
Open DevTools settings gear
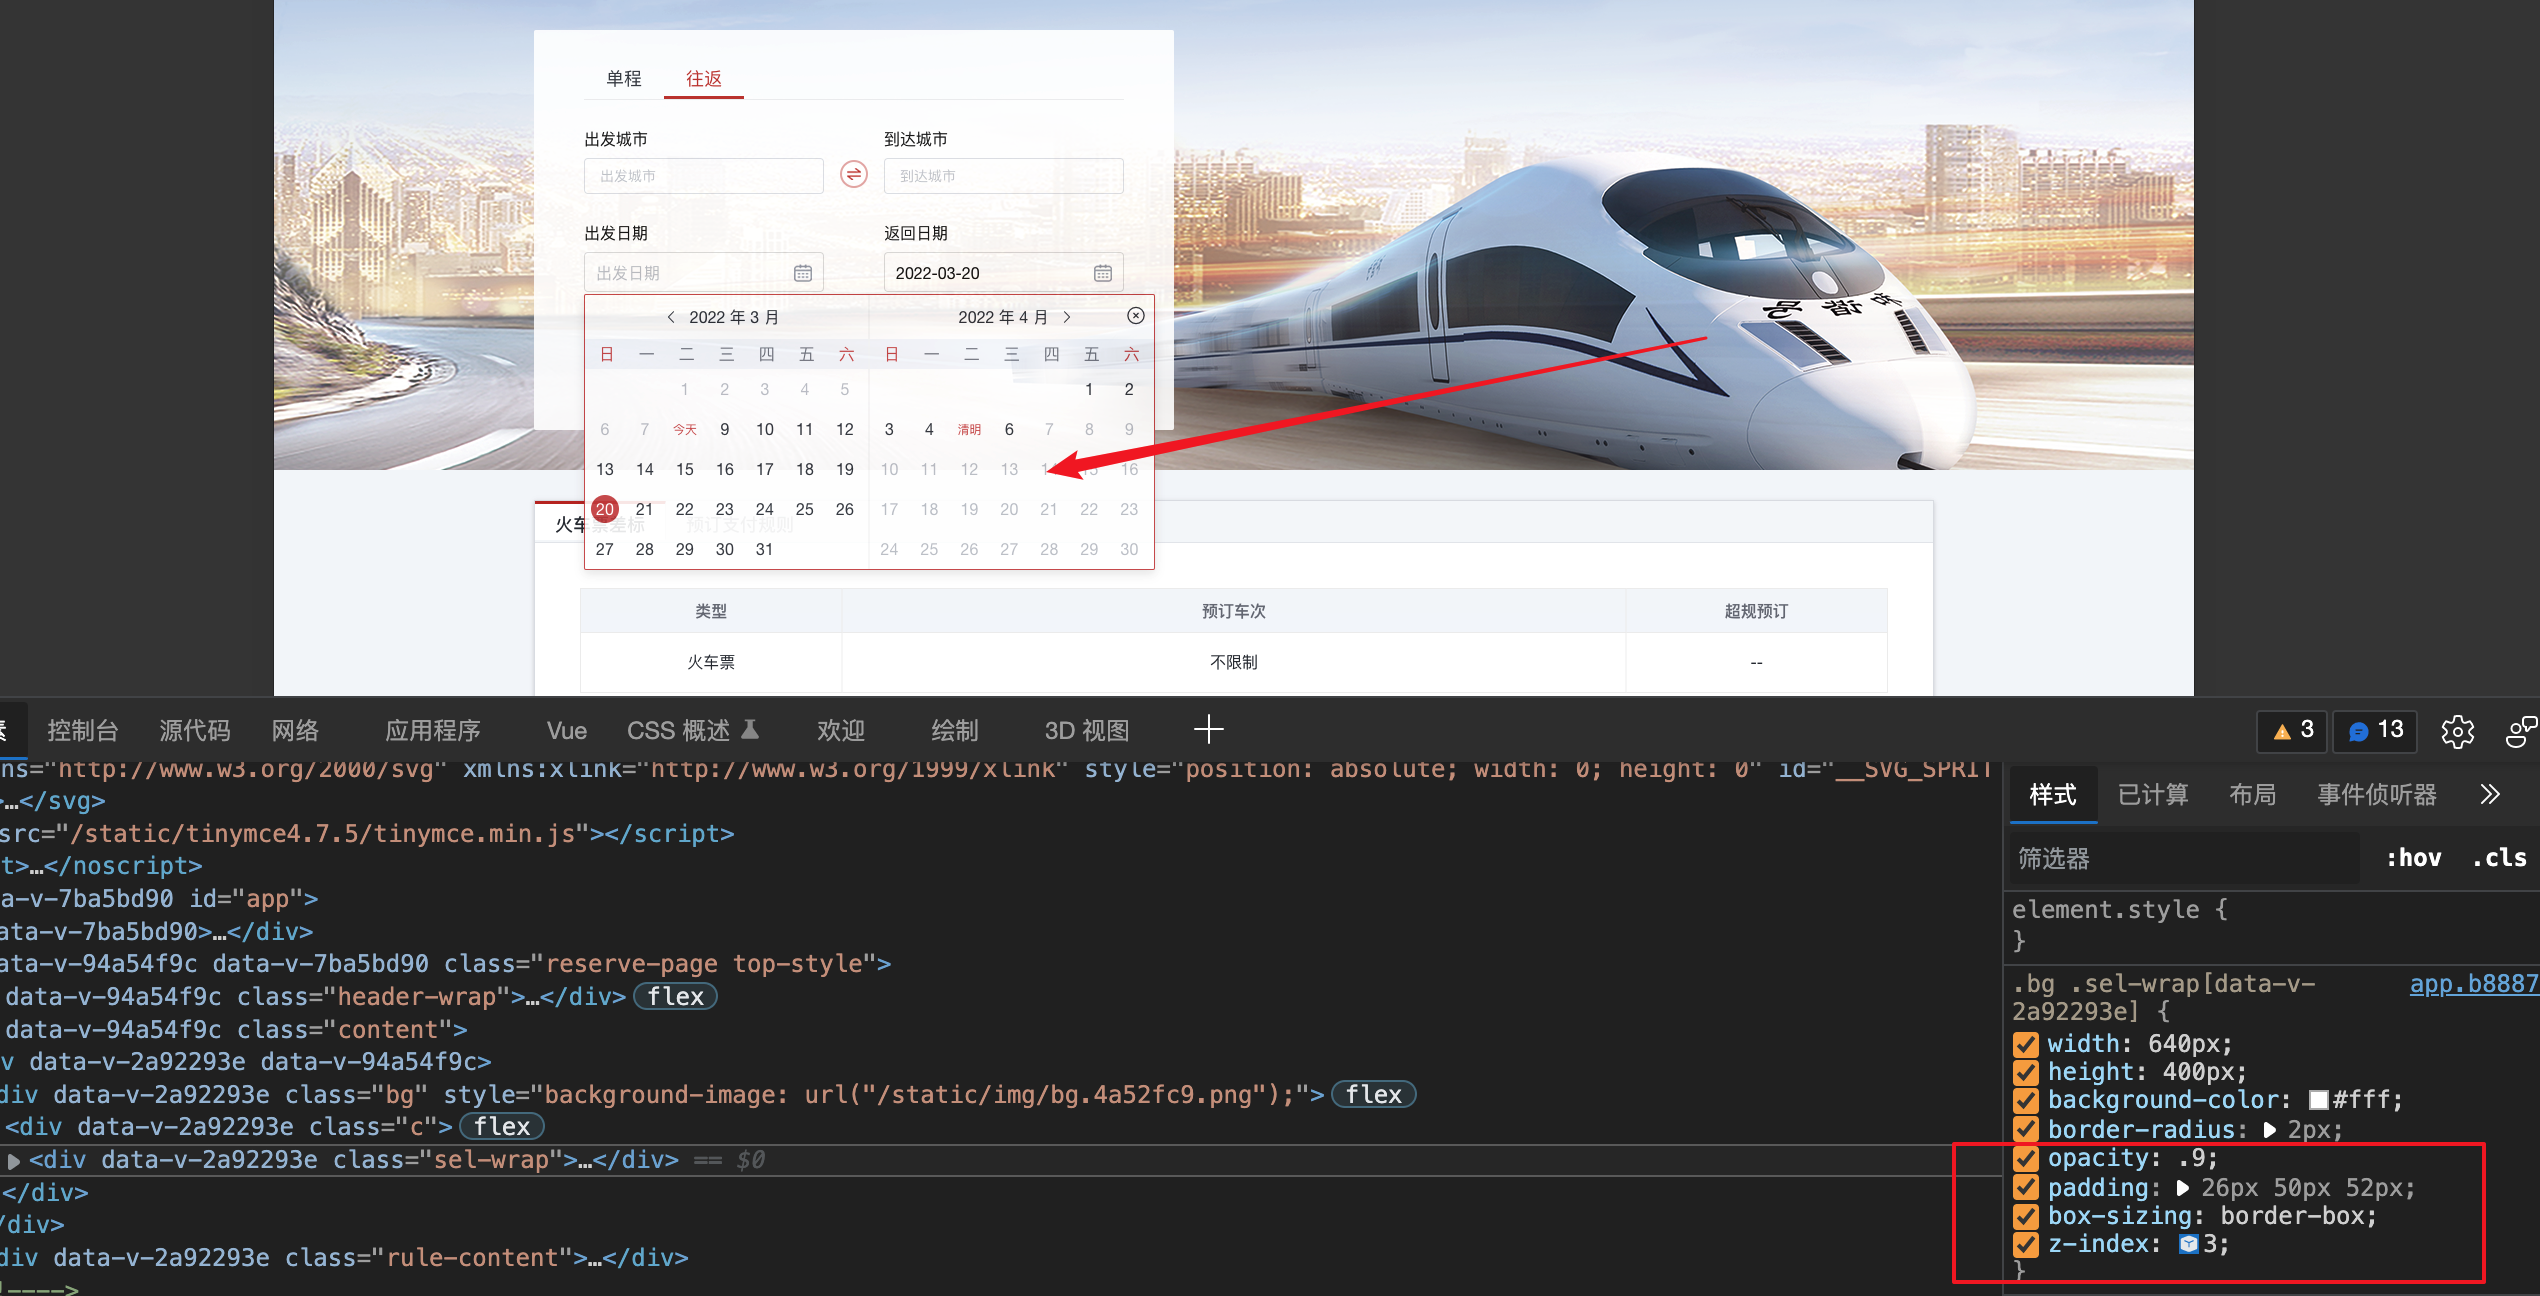pos(2457,731)
